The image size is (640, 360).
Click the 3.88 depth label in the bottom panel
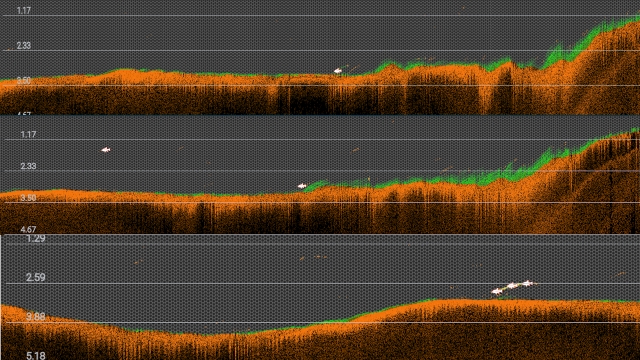(x=36, y=317)
